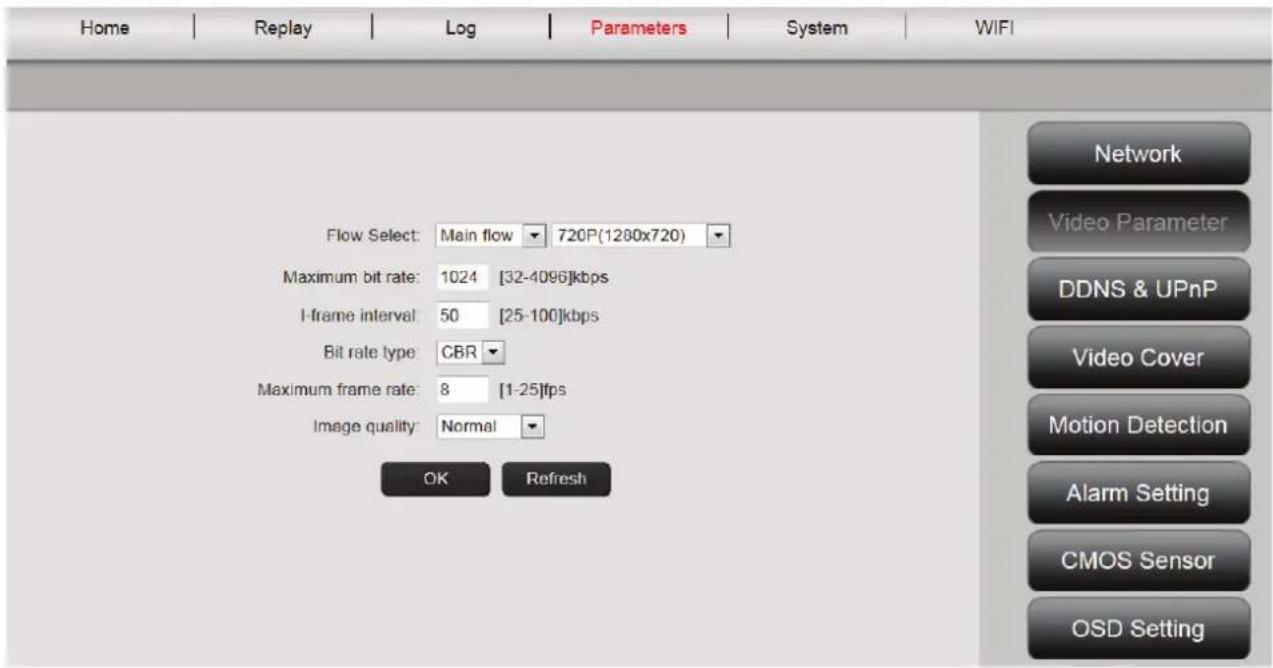Open DDNS & UPnP settings
1273x668 pixels.
pyautogui.click(x=1138, y=290)
